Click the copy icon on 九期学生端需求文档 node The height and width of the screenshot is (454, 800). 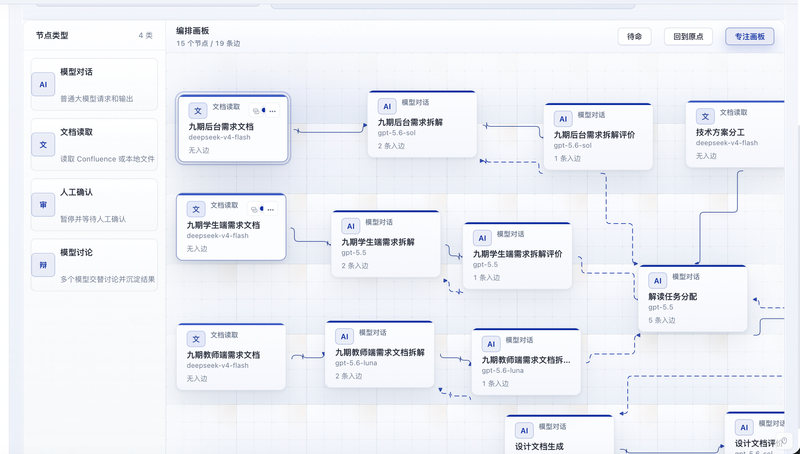click(x=254, y=209)
